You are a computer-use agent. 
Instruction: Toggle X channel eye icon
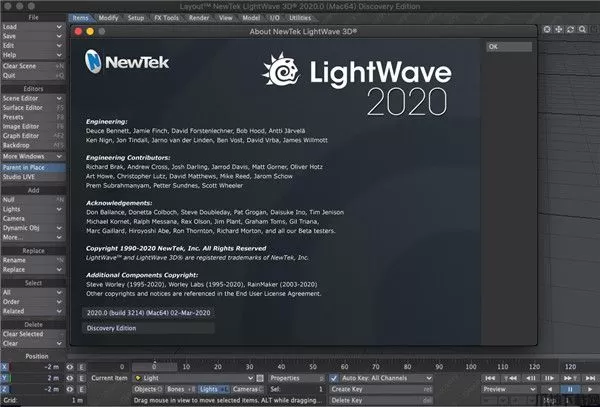pos(70,367)
